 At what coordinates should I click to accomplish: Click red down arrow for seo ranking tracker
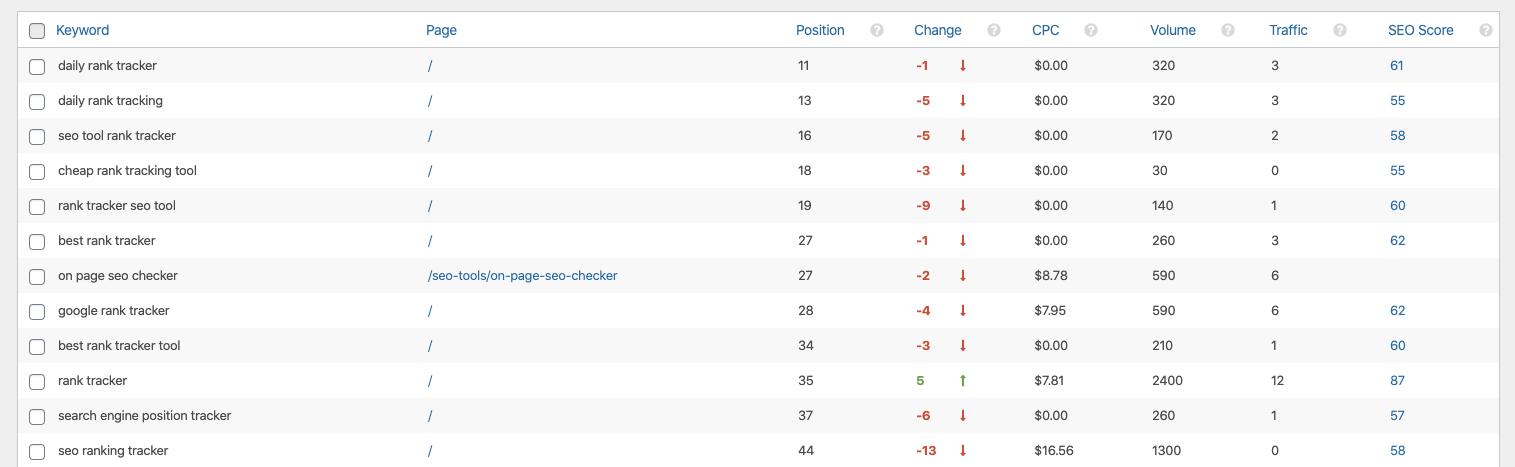point(963,451)
